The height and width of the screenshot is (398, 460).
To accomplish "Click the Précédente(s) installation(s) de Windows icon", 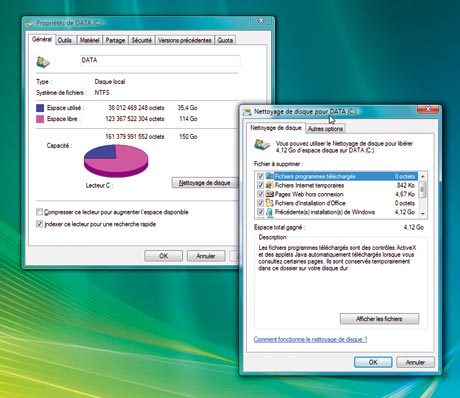I will click(x=270, y=212).
